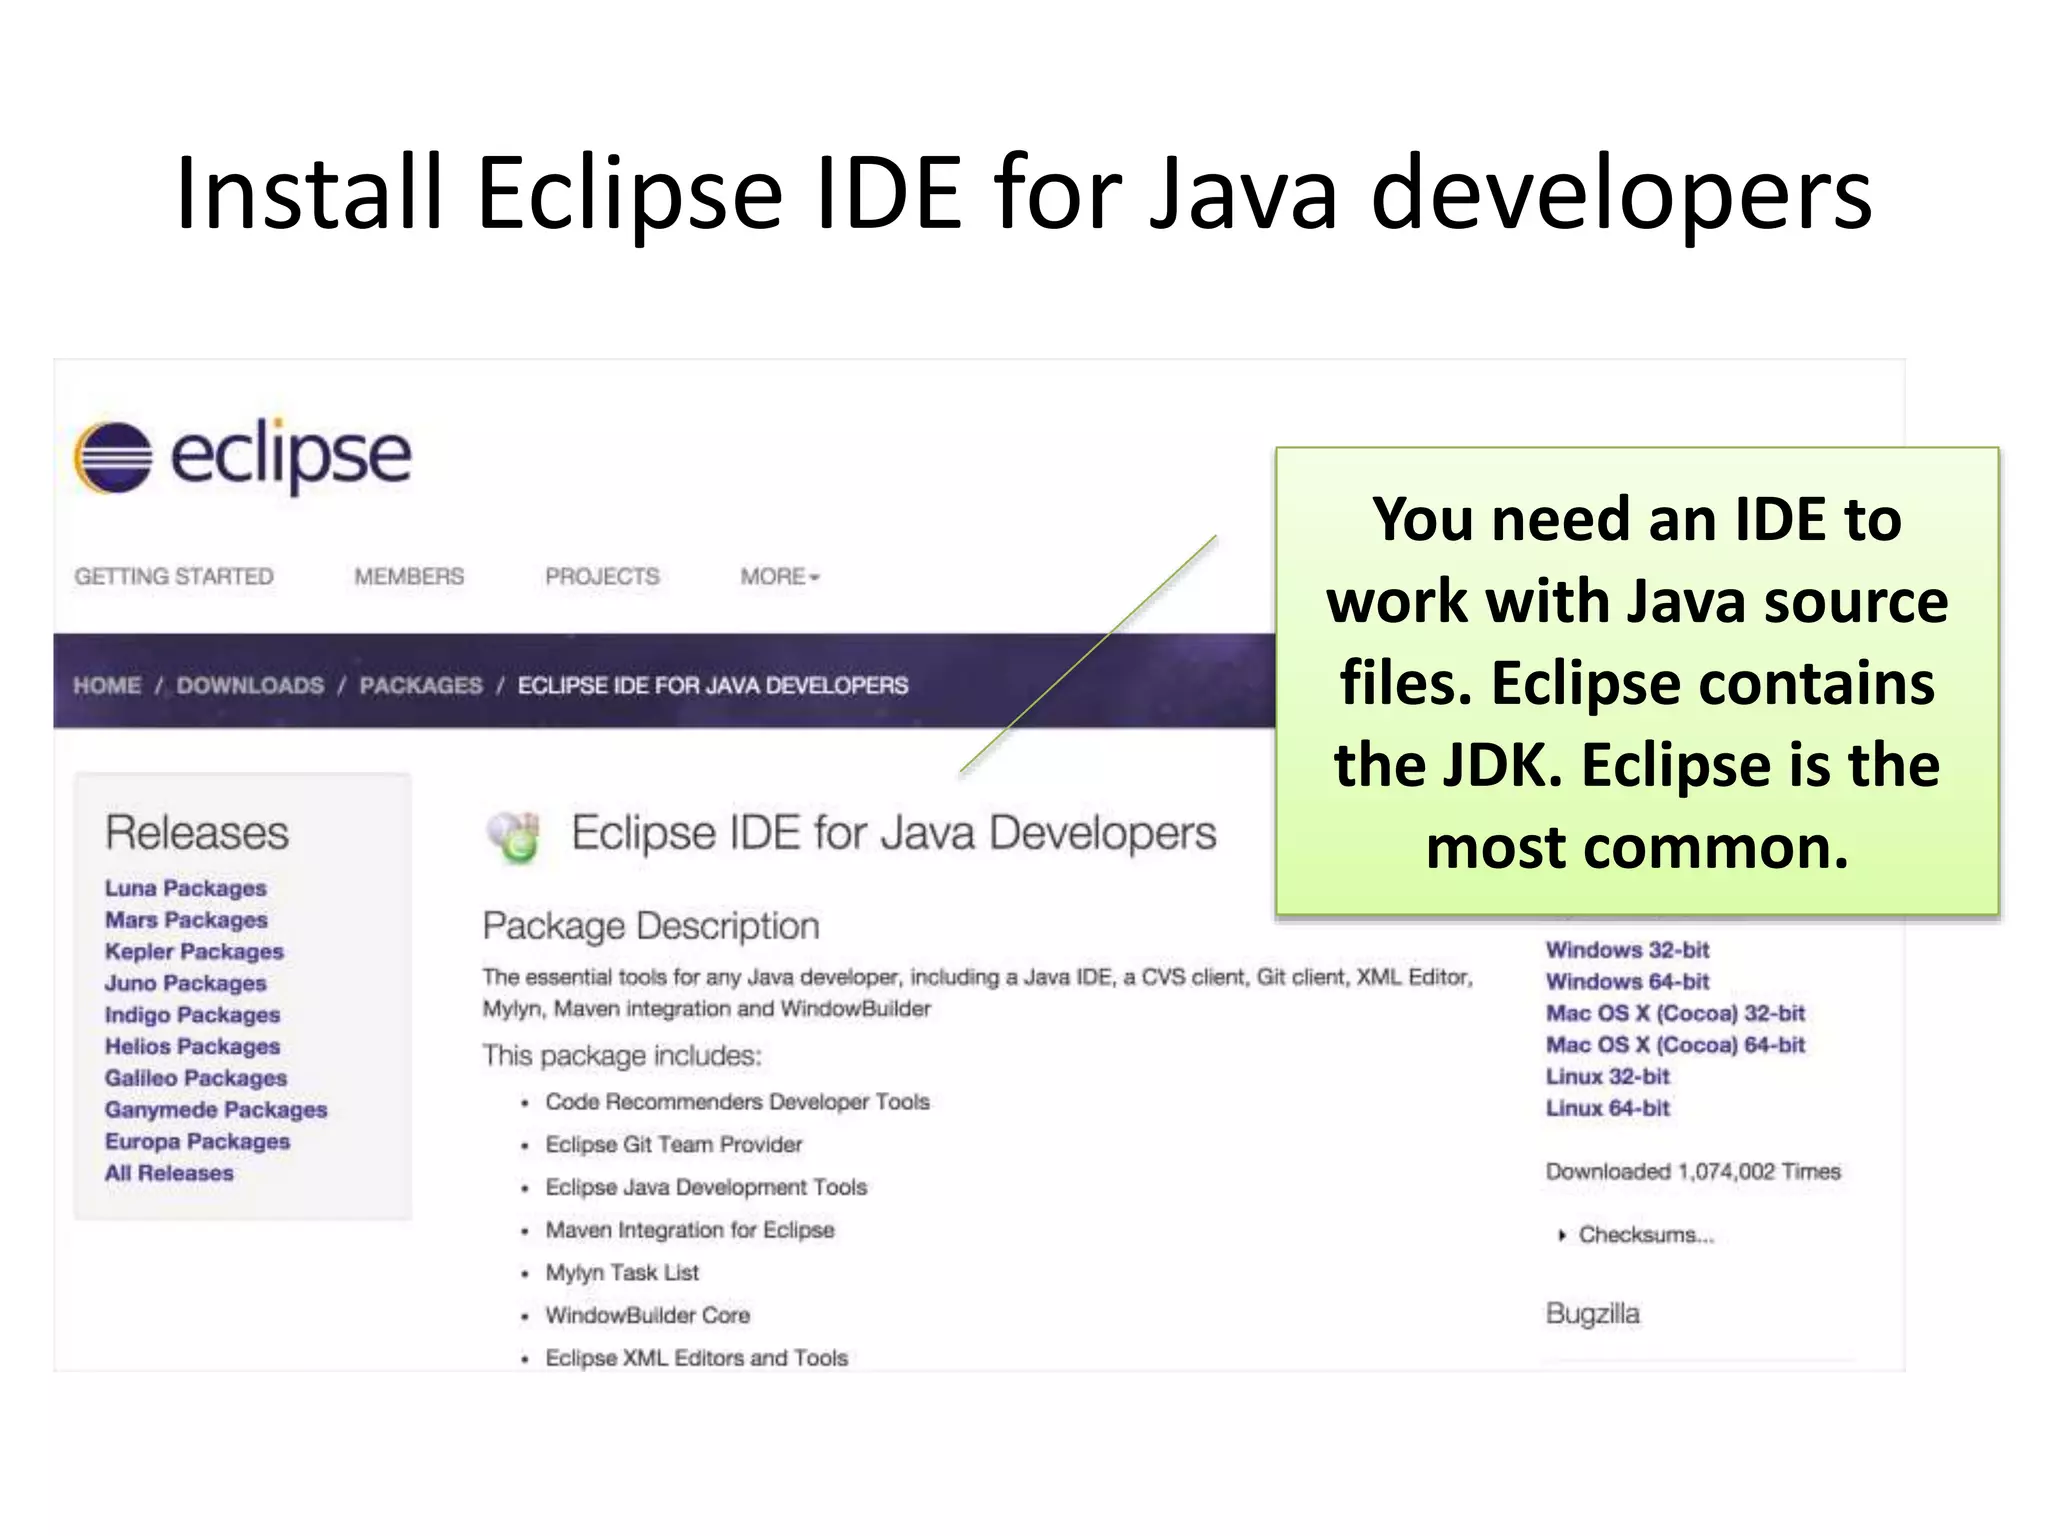
Task: Click the Bugzilla heading
Action: 1593,1314
